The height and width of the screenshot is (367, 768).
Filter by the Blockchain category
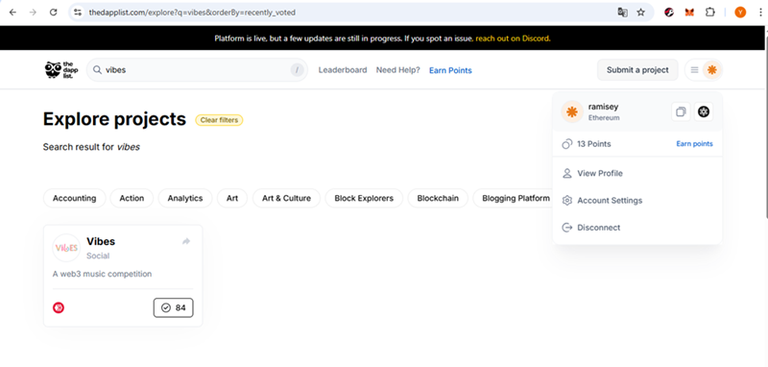(x=438, y=198)
